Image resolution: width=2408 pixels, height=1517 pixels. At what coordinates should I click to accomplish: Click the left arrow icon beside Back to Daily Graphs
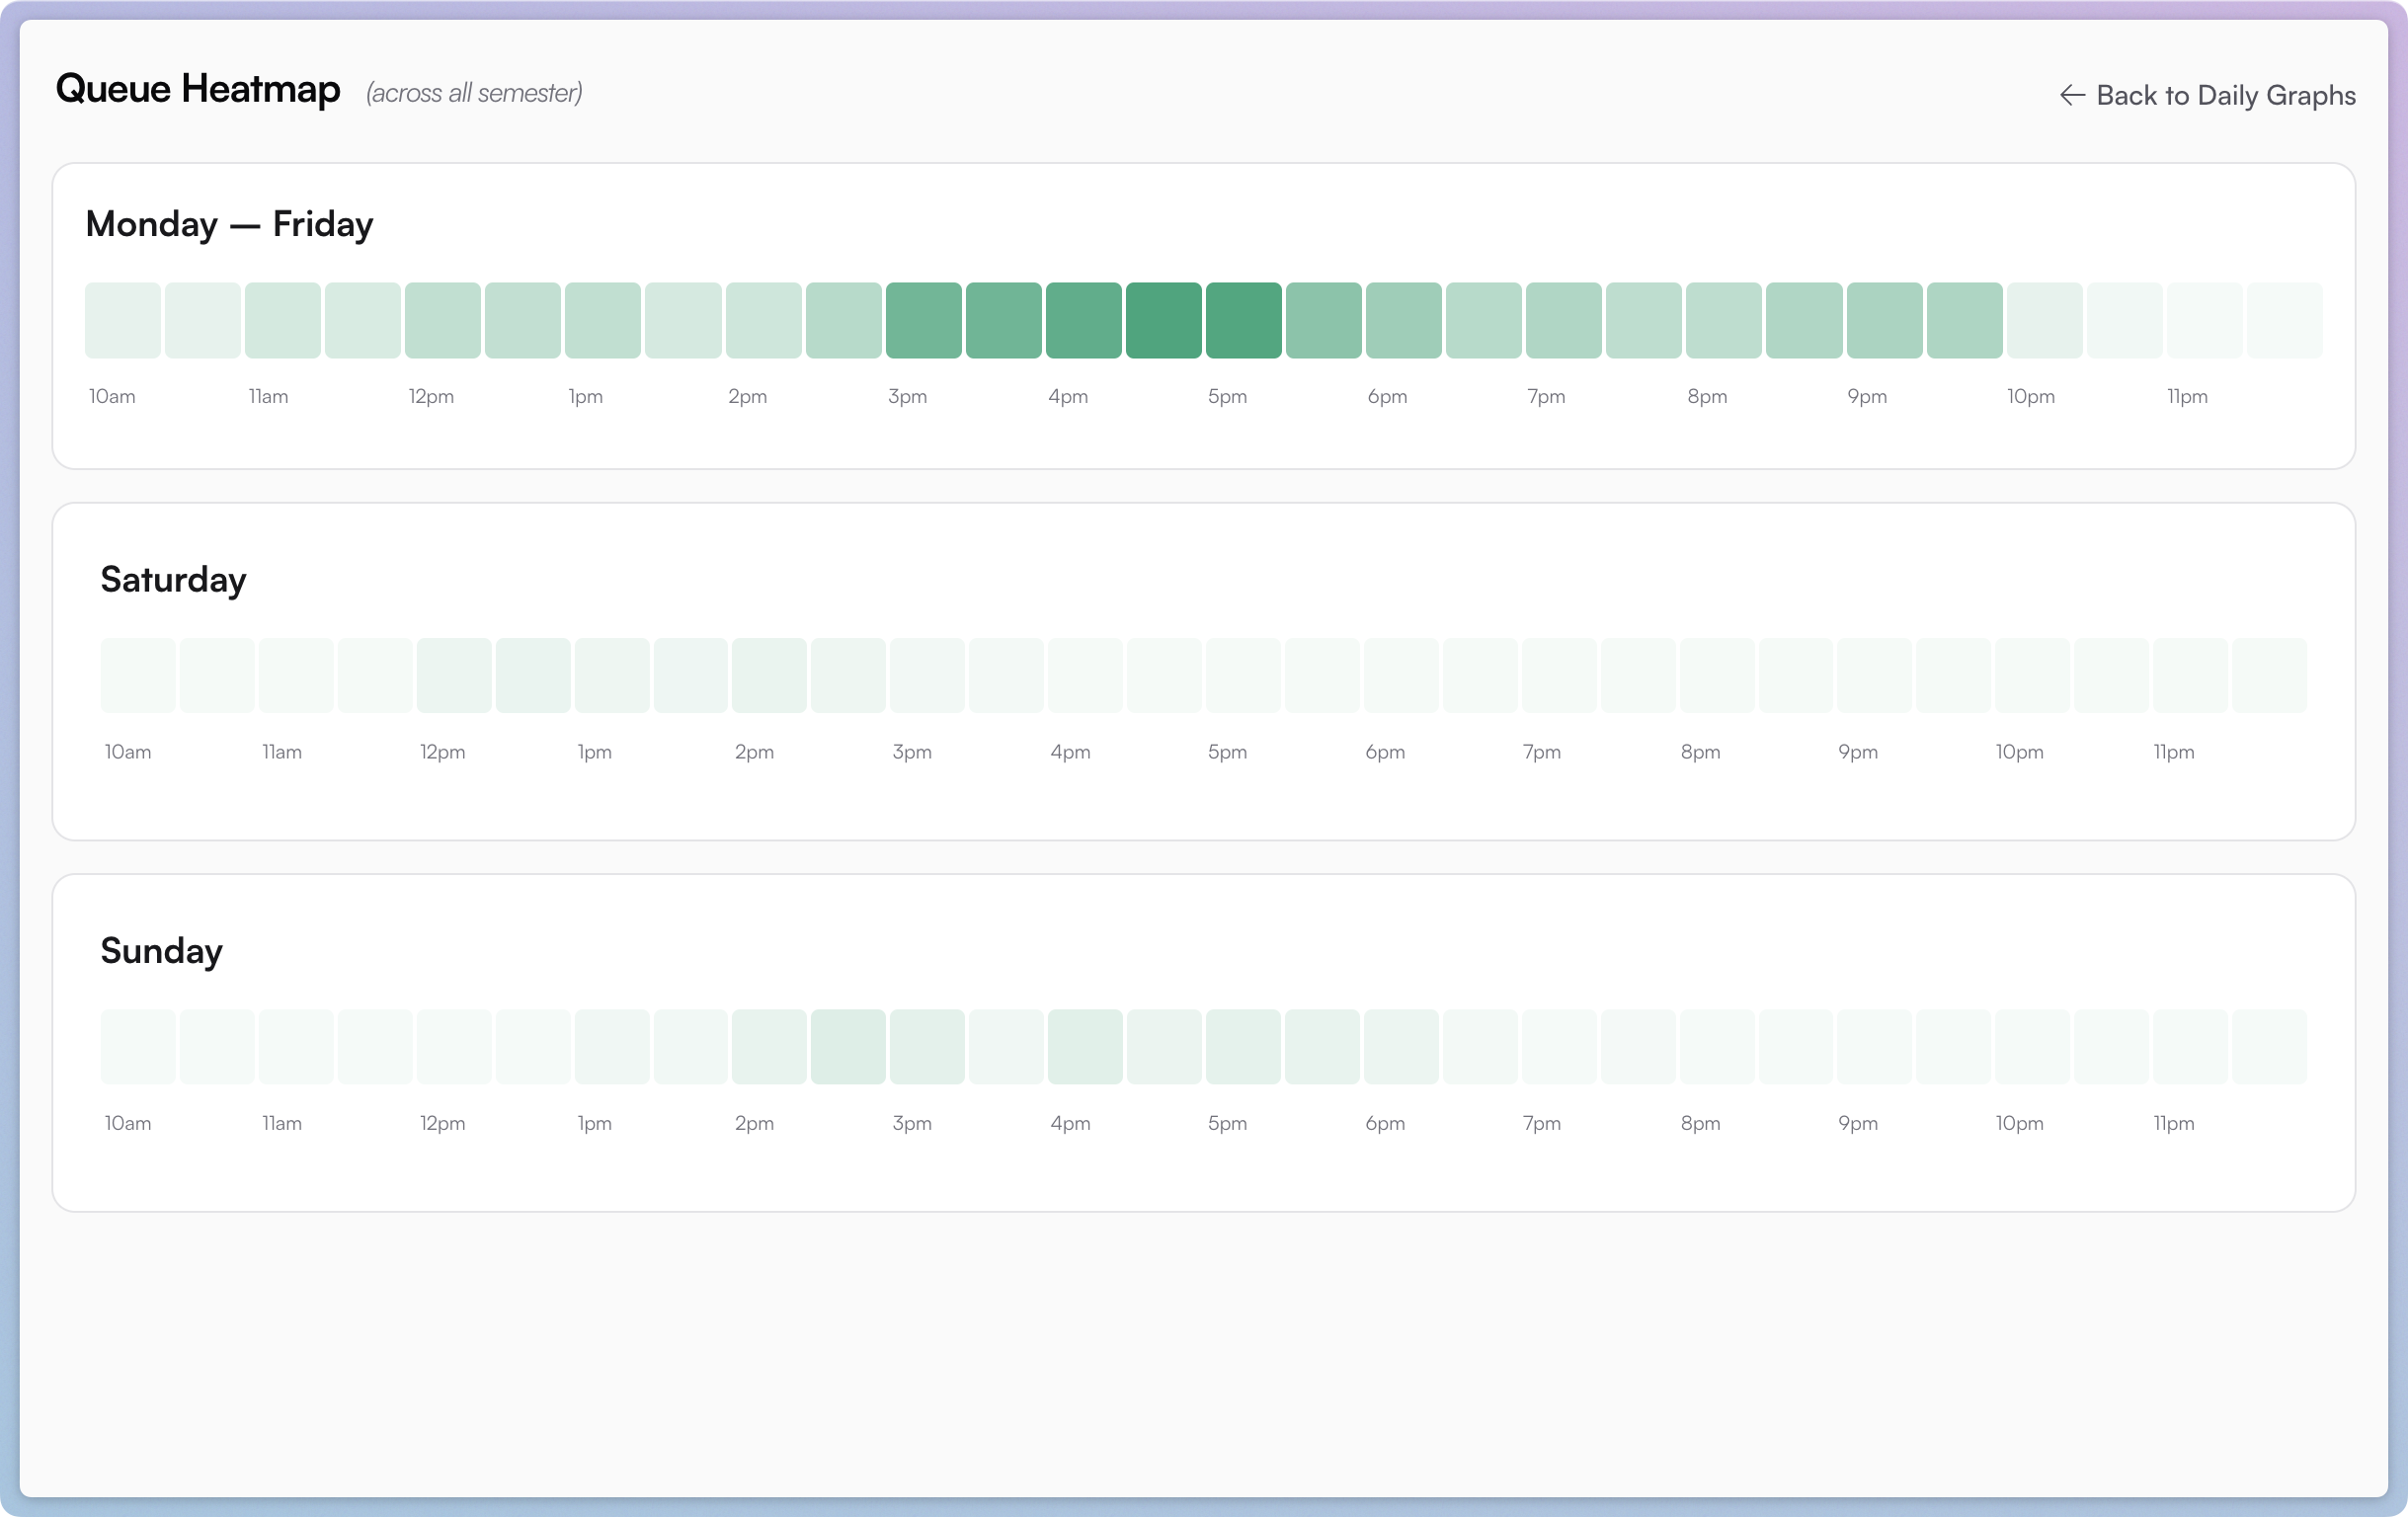click(x=2072, y=95)
